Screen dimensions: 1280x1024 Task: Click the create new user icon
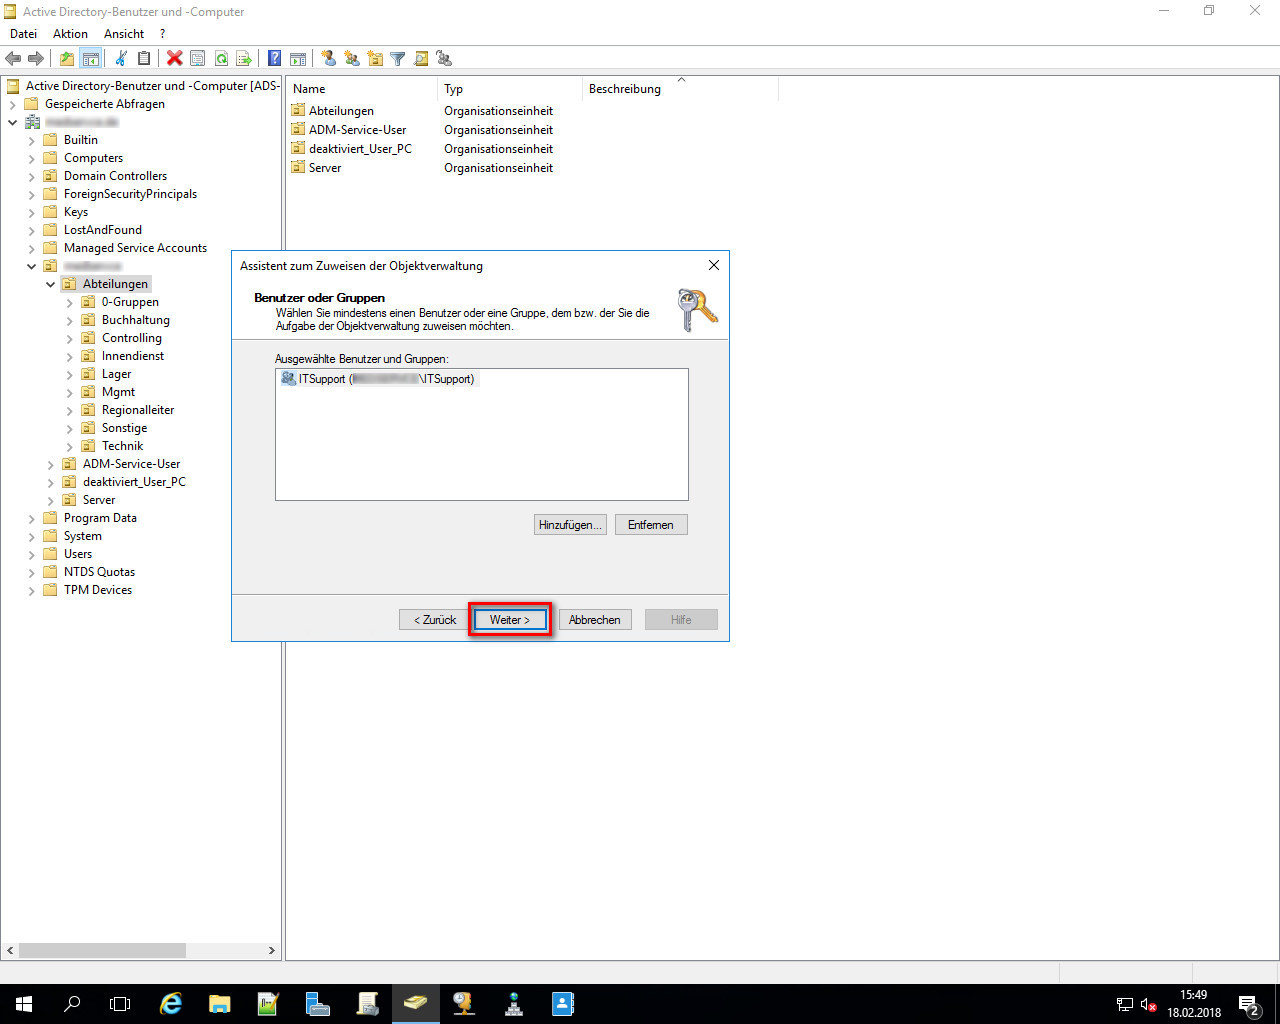pyautogui.click(x=328, y=59)
